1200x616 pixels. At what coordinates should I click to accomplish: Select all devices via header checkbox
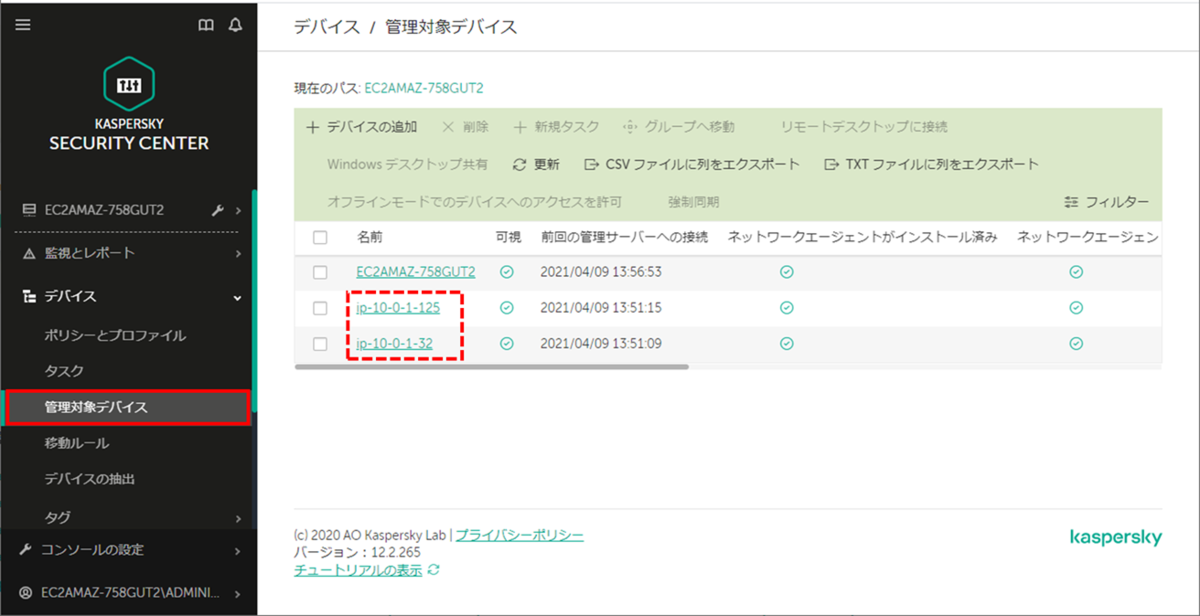click(x=319, y=237)
